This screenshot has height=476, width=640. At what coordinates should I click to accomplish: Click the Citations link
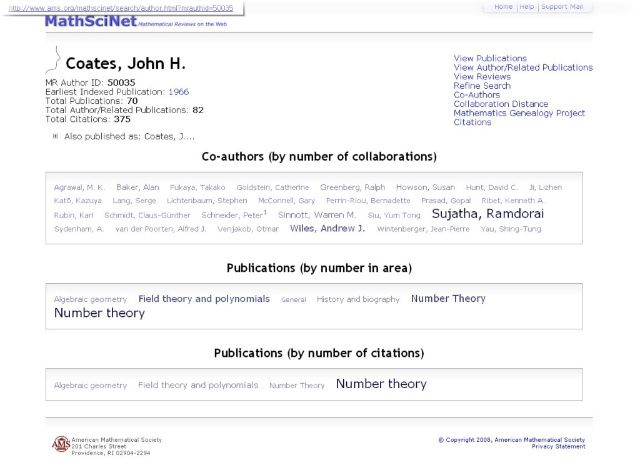pos(472,122)
